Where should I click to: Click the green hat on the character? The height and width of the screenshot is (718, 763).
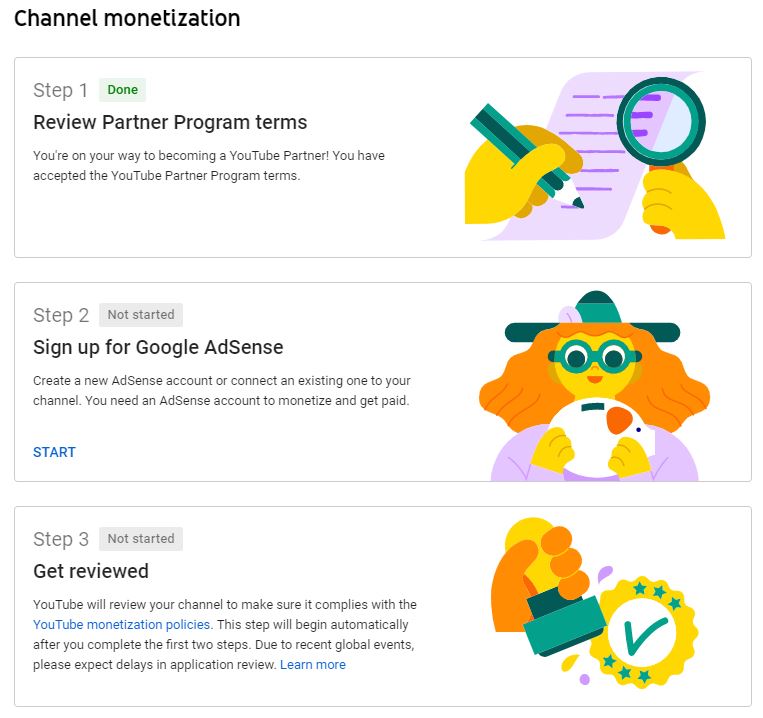pos(592,319)
